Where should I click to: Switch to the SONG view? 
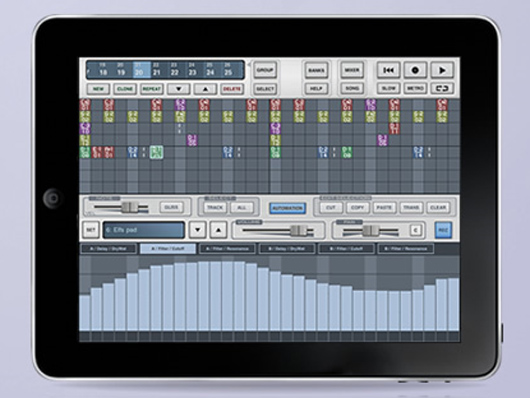352,89
